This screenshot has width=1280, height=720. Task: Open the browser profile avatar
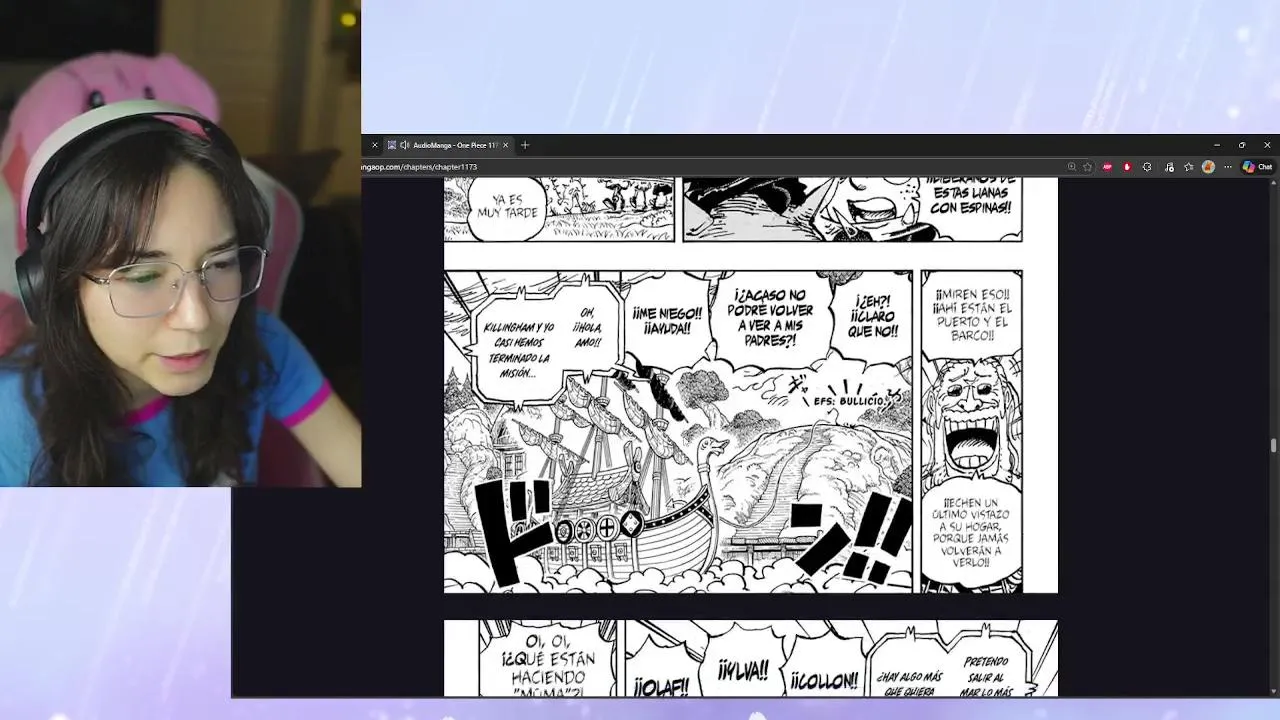pyautogui.click(x=1208, y=167)
